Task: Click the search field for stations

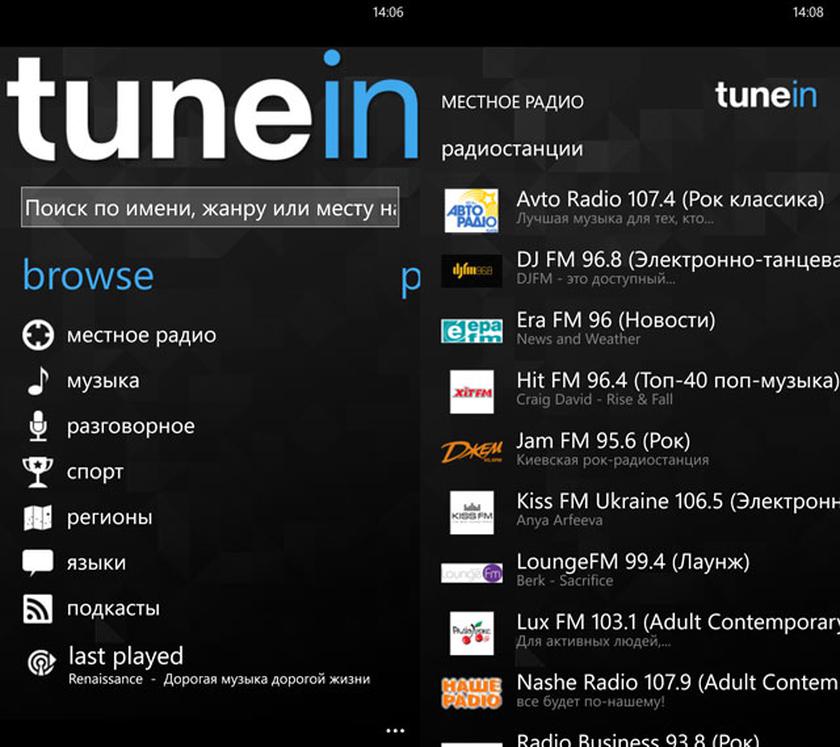Action: (x=210, y=209)
